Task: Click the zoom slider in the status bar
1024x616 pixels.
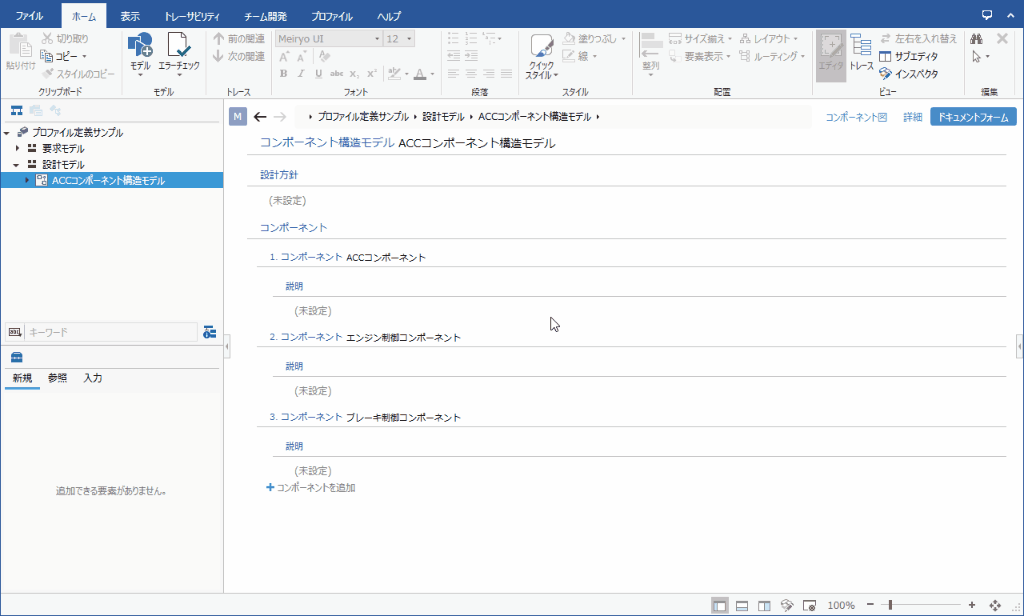Action: click(890, 605)
